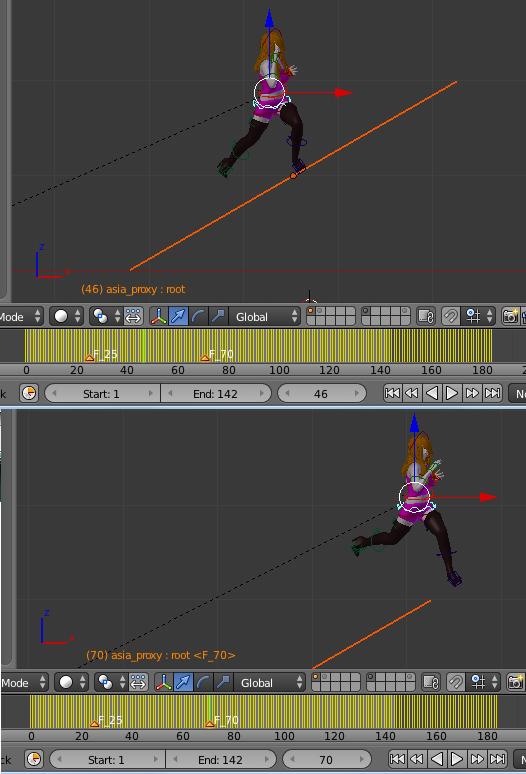Image resolution: width=526 pixels, height=774 pixels.
Task: Jump to start frame in upper timeline
Action: tap(392, 393)
